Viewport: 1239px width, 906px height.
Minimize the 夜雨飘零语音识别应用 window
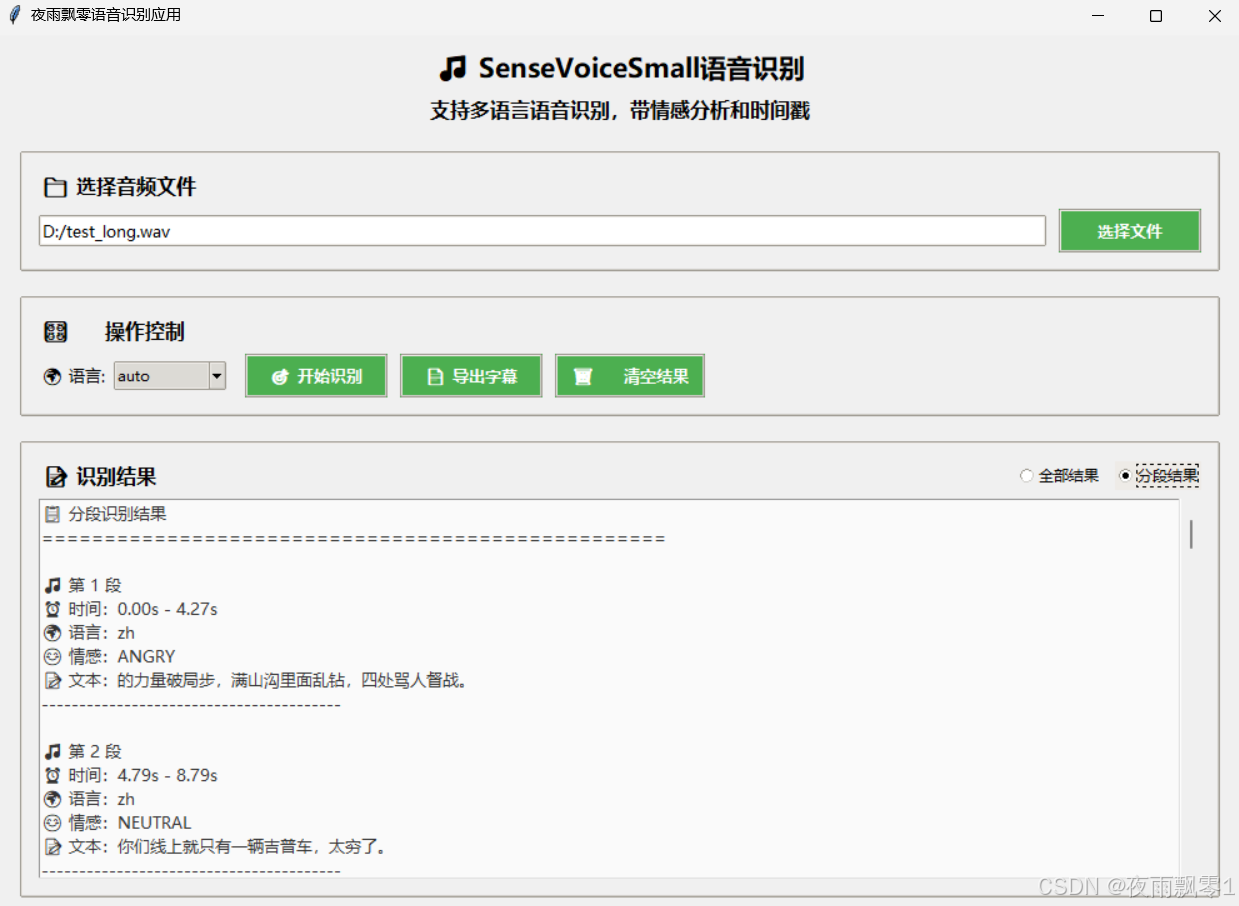click(x=1098, y=16)
